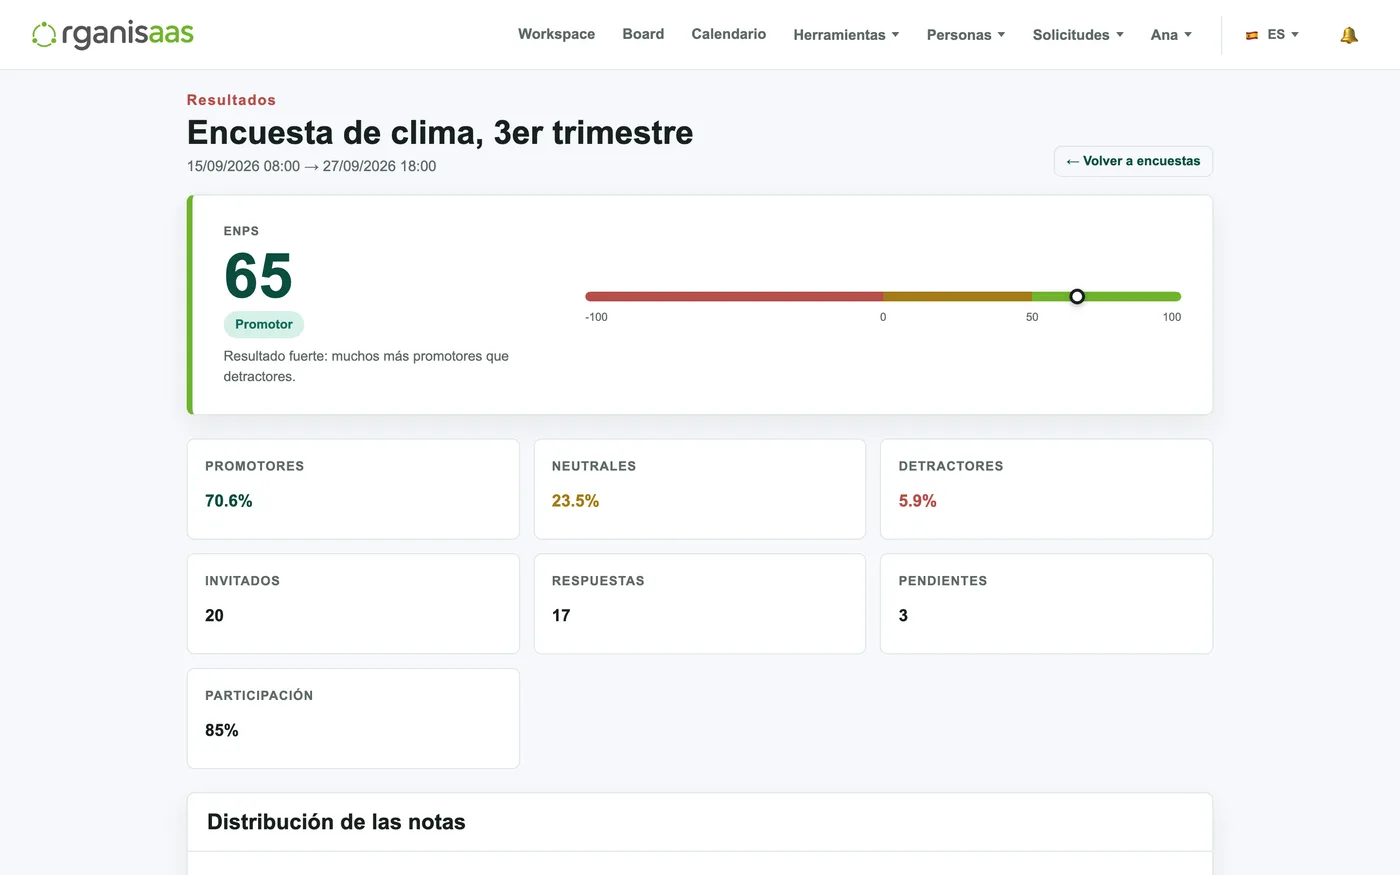The width and height of the screenshot is (1400, 875).
Task: Click the Pendientes value 3
Action: [903, 616]
